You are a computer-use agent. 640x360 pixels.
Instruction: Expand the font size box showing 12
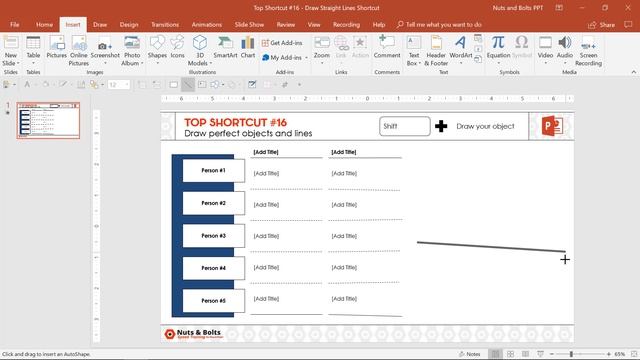pos(127,84)
